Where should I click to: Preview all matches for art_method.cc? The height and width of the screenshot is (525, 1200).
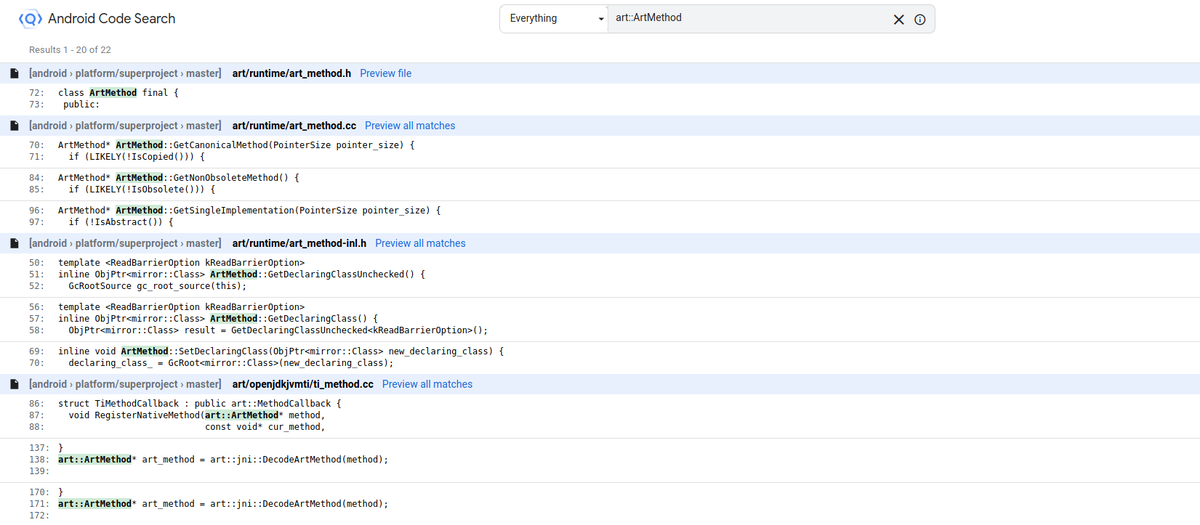click(410, 126)
